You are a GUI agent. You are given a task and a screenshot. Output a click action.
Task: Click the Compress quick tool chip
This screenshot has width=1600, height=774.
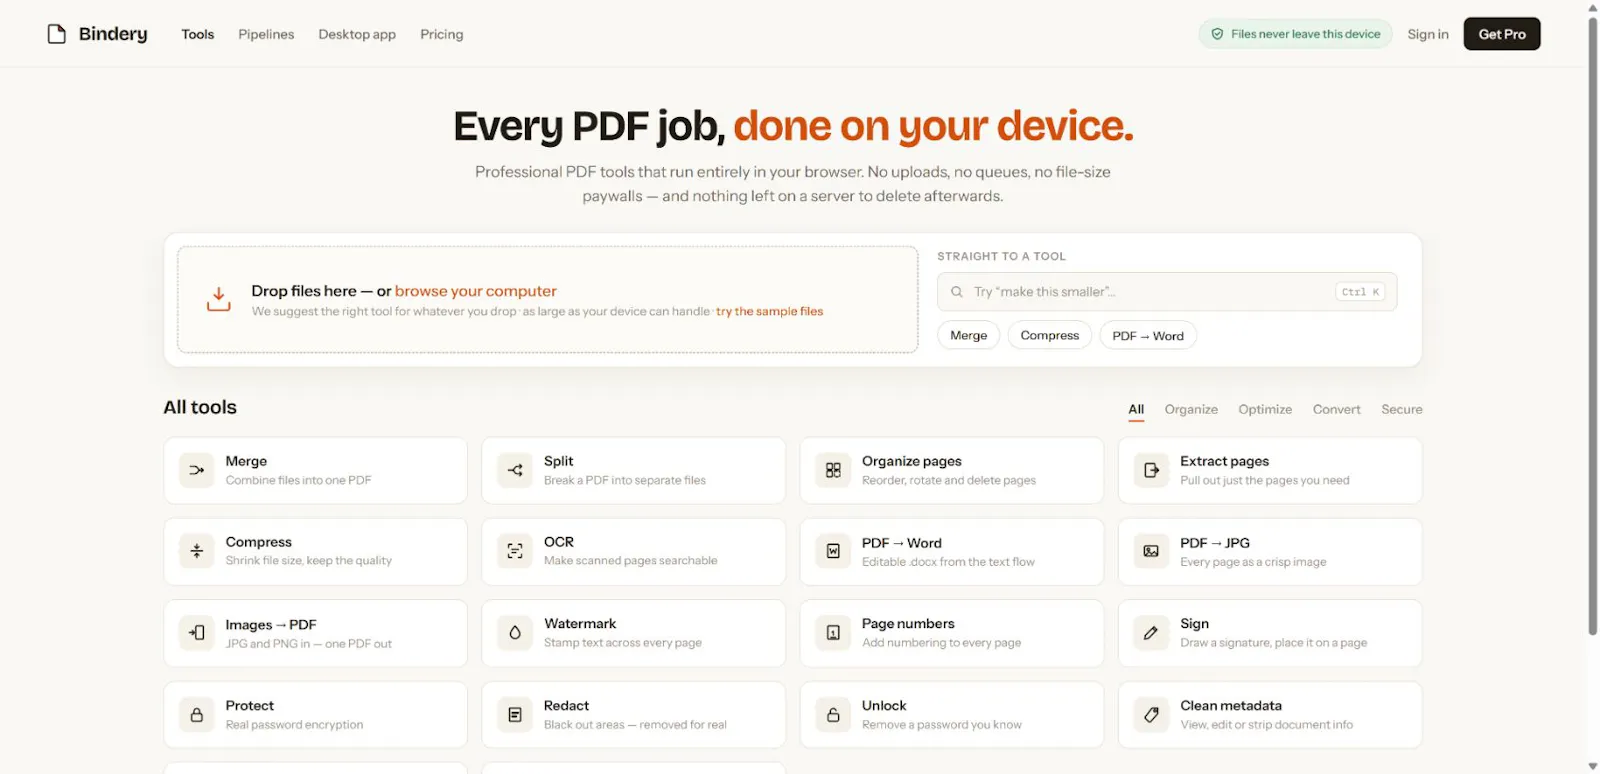pos(1050,335)
